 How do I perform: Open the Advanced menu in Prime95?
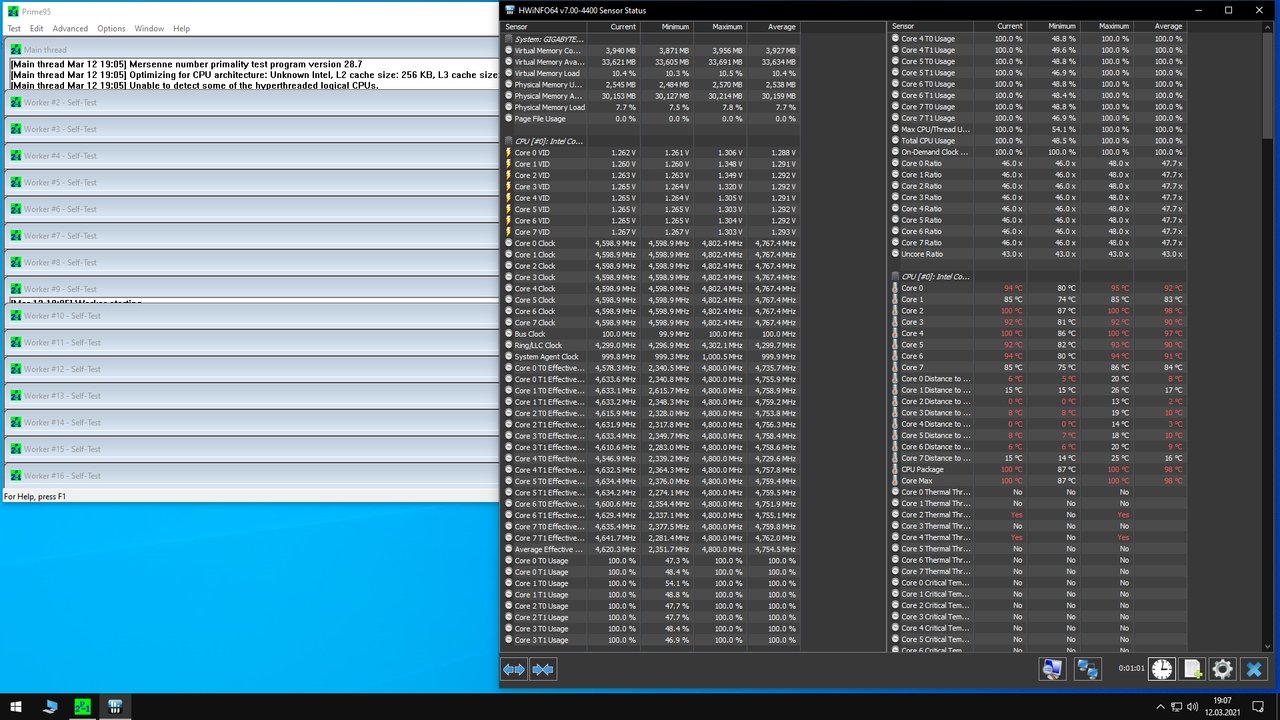click(70, 29)
